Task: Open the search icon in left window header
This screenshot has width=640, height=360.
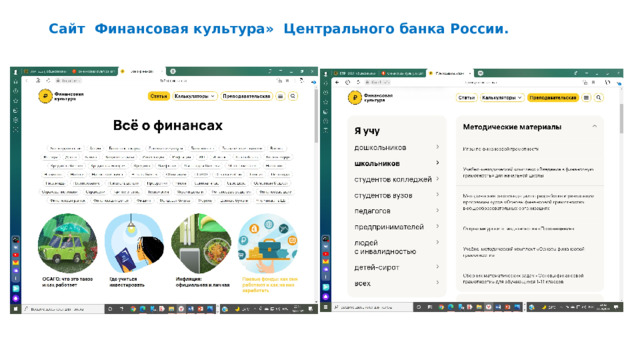Action: (293, 96)
